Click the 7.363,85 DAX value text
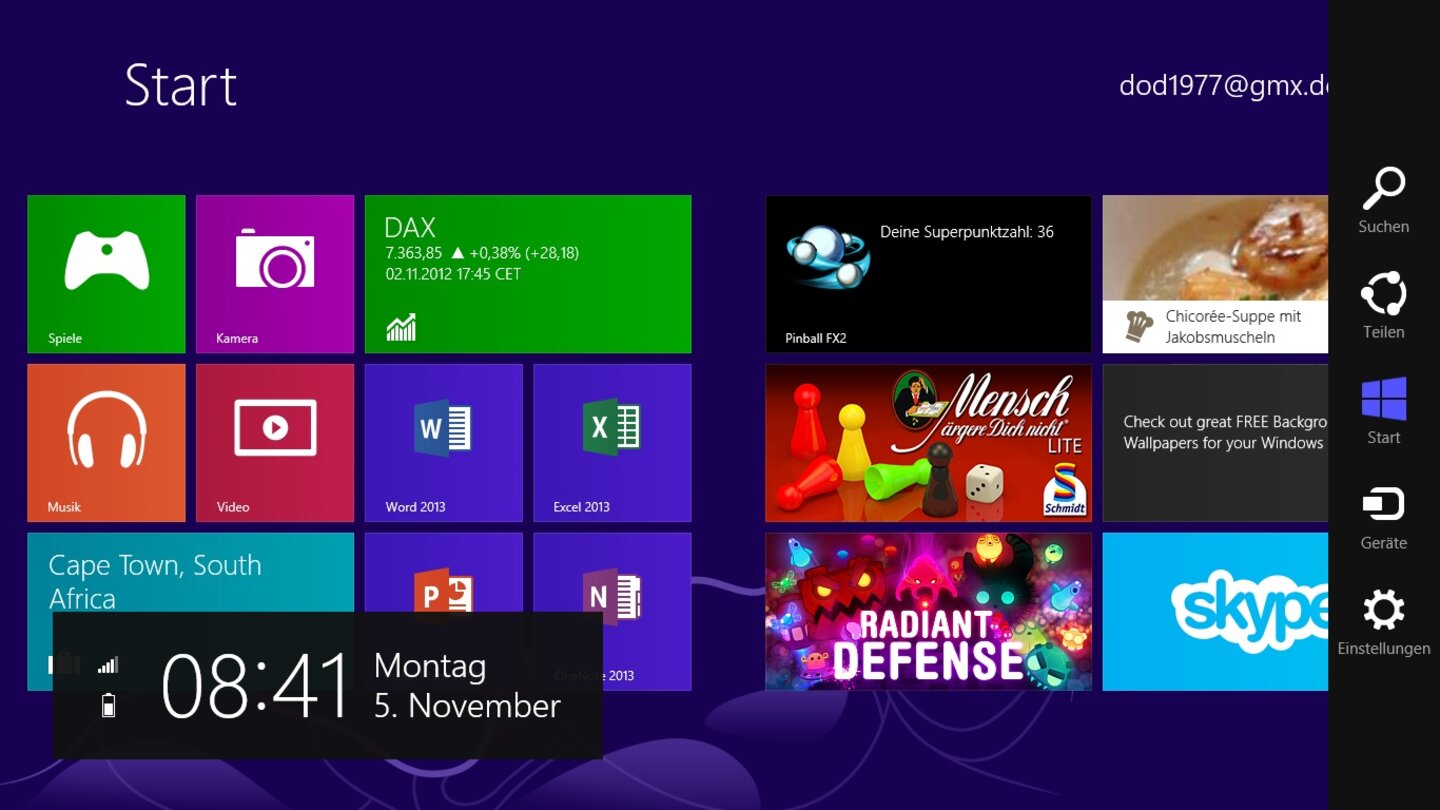Viewport: 1440px width, 810px height. pos(414,254)
